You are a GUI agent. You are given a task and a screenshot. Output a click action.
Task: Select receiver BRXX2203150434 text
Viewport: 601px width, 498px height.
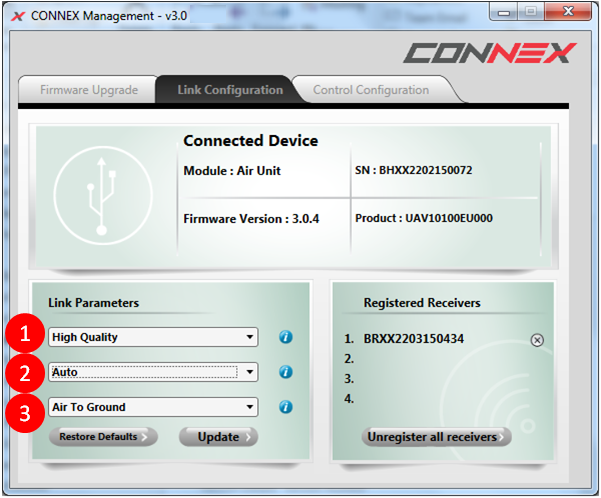click(x=414, y=339)
